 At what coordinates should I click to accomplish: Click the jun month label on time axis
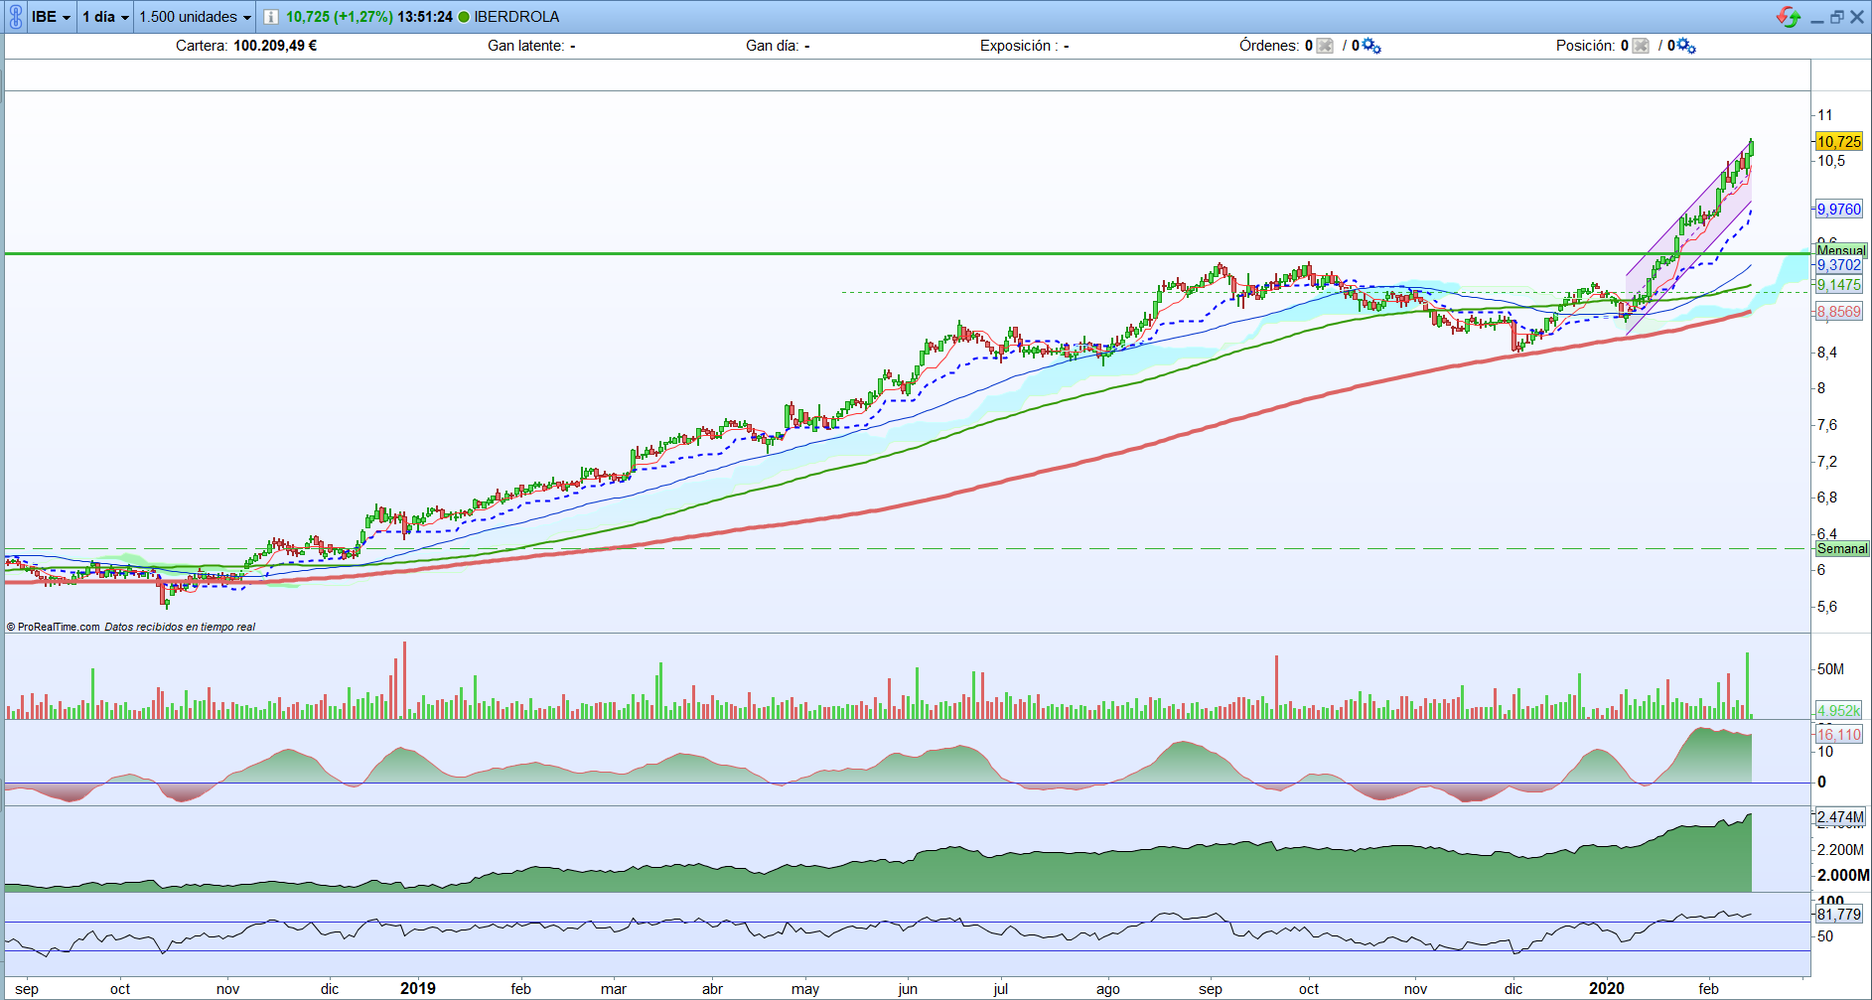tap(907, 989)
